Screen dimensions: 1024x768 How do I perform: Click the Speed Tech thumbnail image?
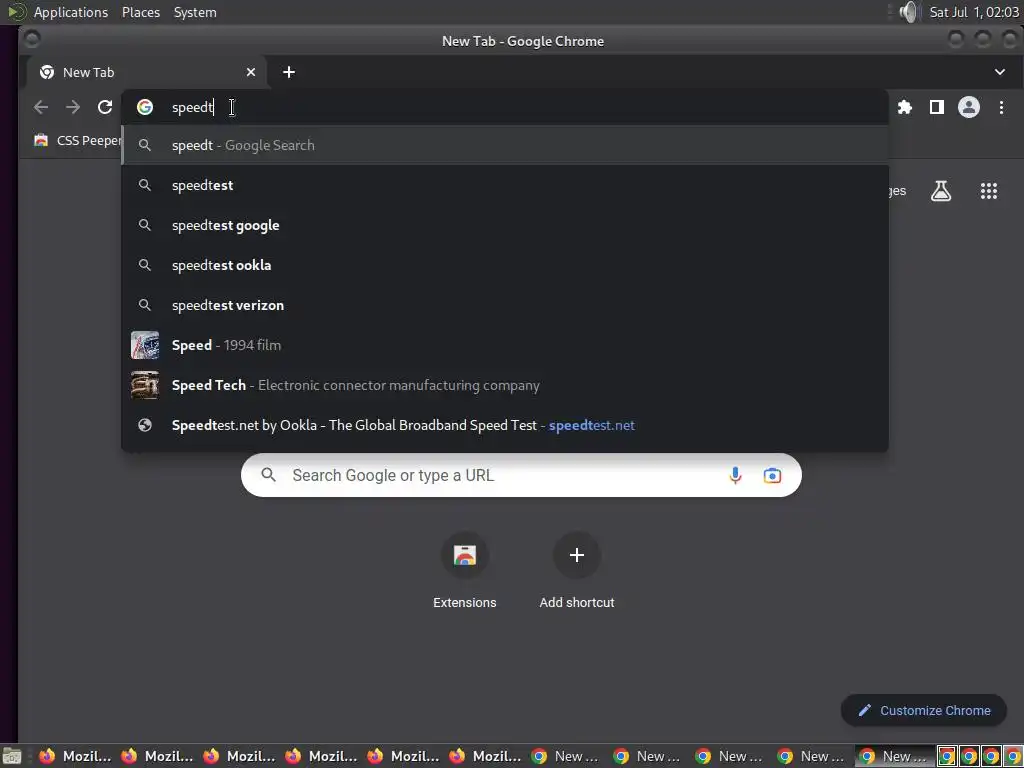point(145,385)
